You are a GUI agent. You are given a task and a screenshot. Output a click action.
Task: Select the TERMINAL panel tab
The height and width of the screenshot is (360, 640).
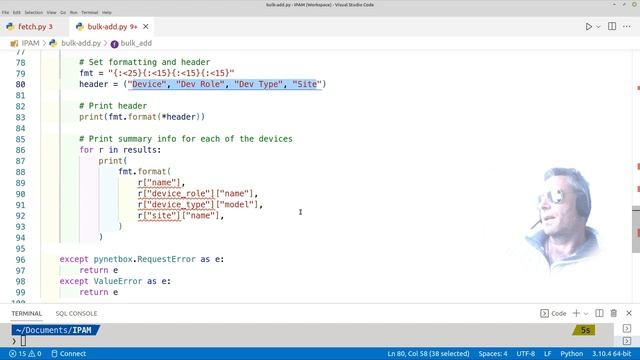pos(27,313)
